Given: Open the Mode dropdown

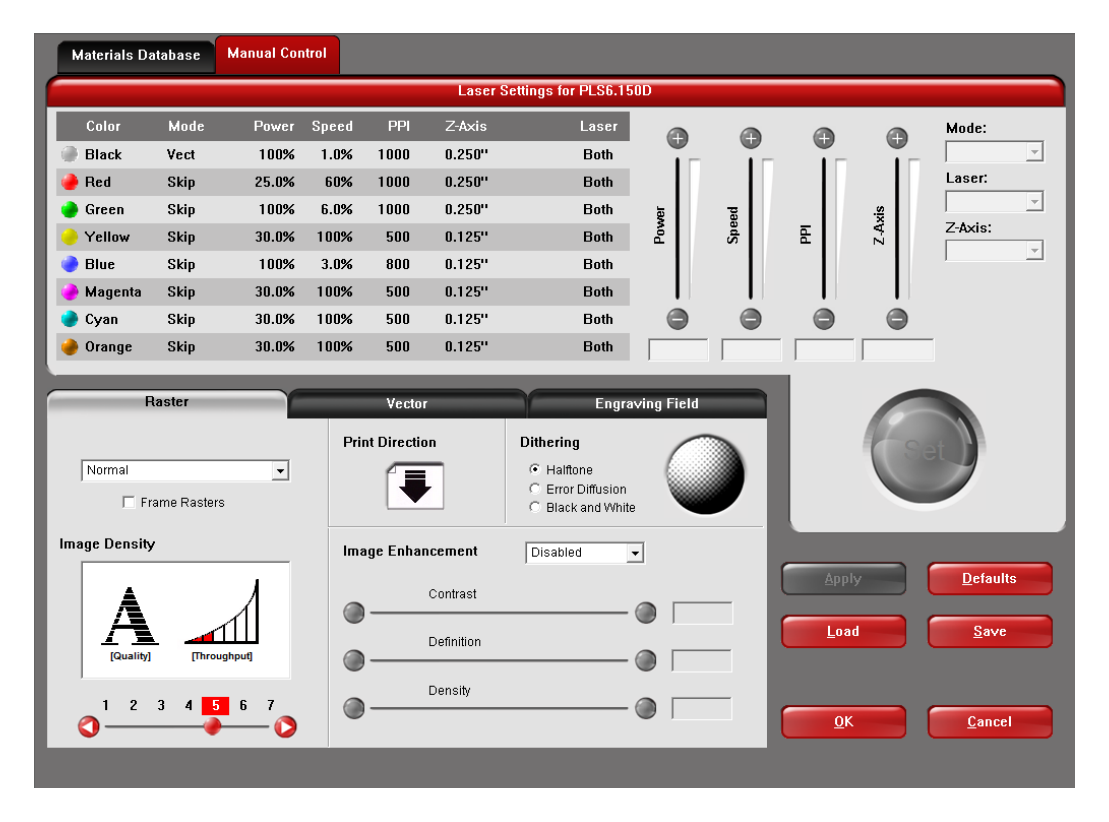Looking at the screenshot, I should point(994,151).
